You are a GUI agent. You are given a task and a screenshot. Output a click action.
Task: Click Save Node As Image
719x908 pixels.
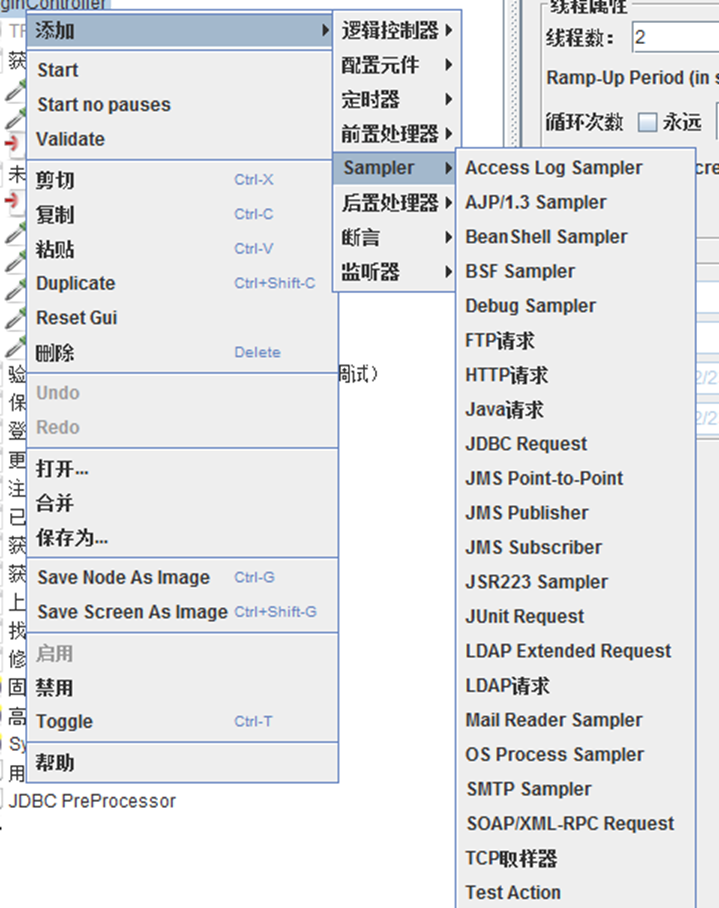click(182, 577)
